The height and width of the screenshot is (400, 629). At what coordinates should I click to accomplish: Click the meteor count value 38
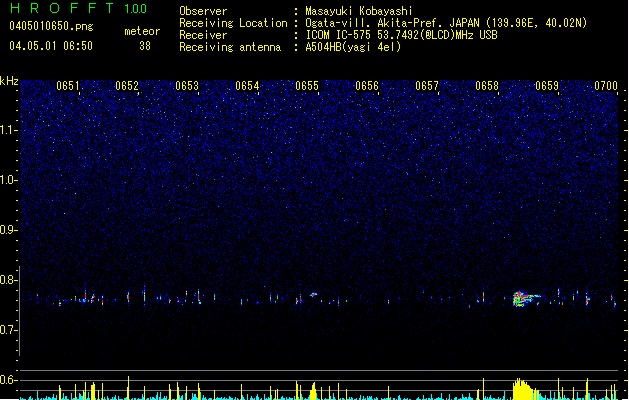point(145,46)
